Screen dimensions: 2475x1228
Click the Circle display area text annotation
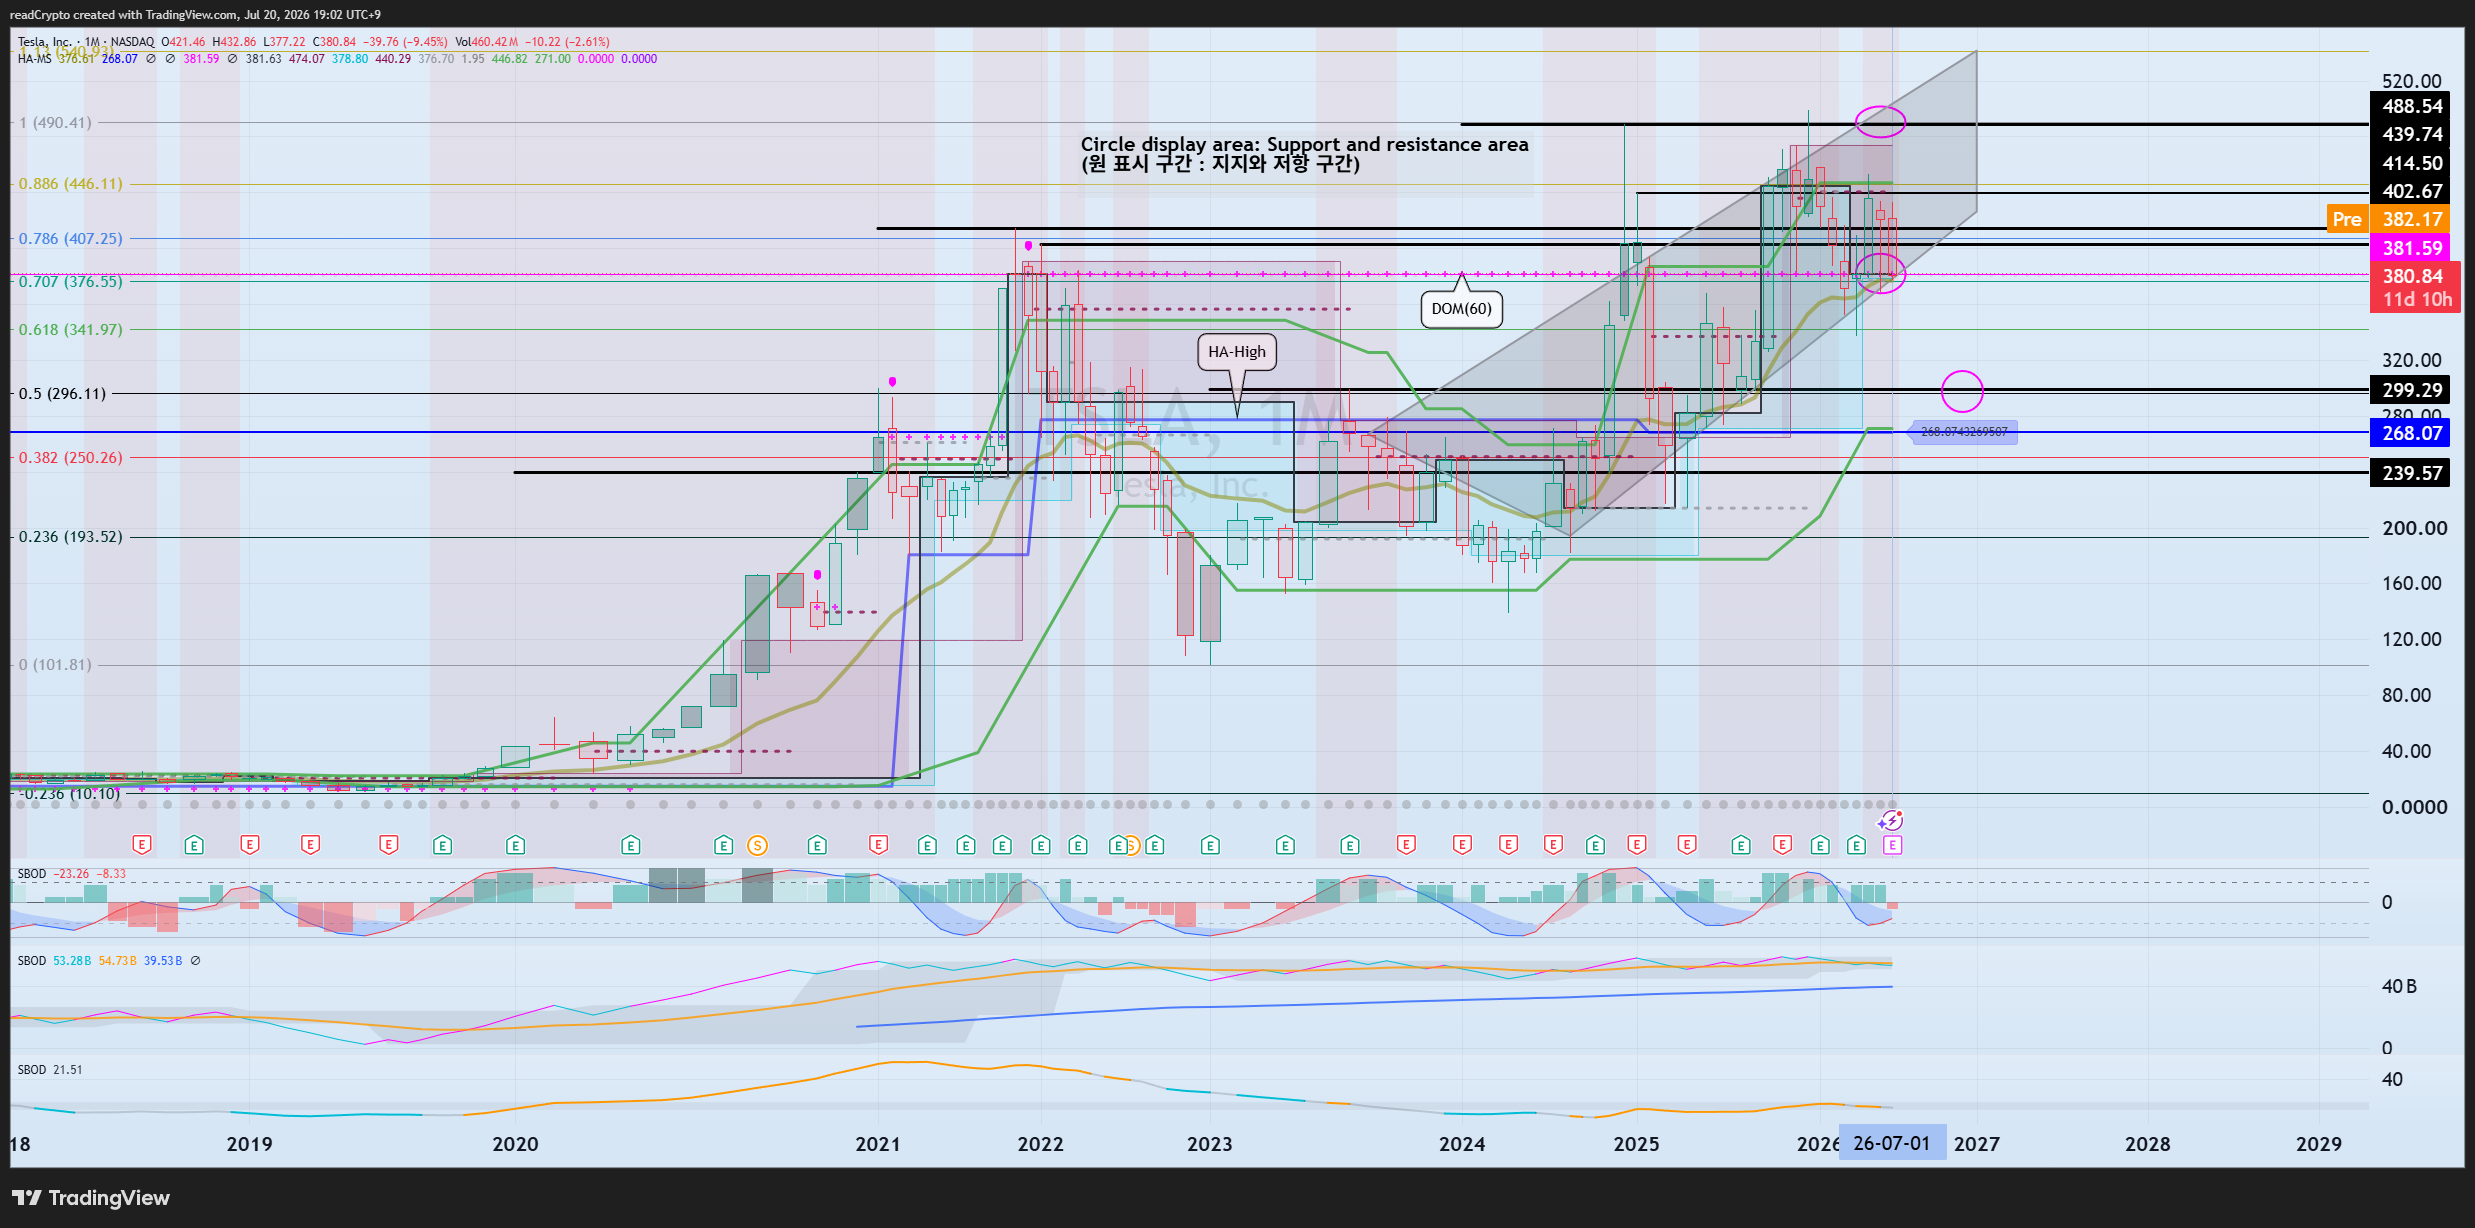[1304, 154]
